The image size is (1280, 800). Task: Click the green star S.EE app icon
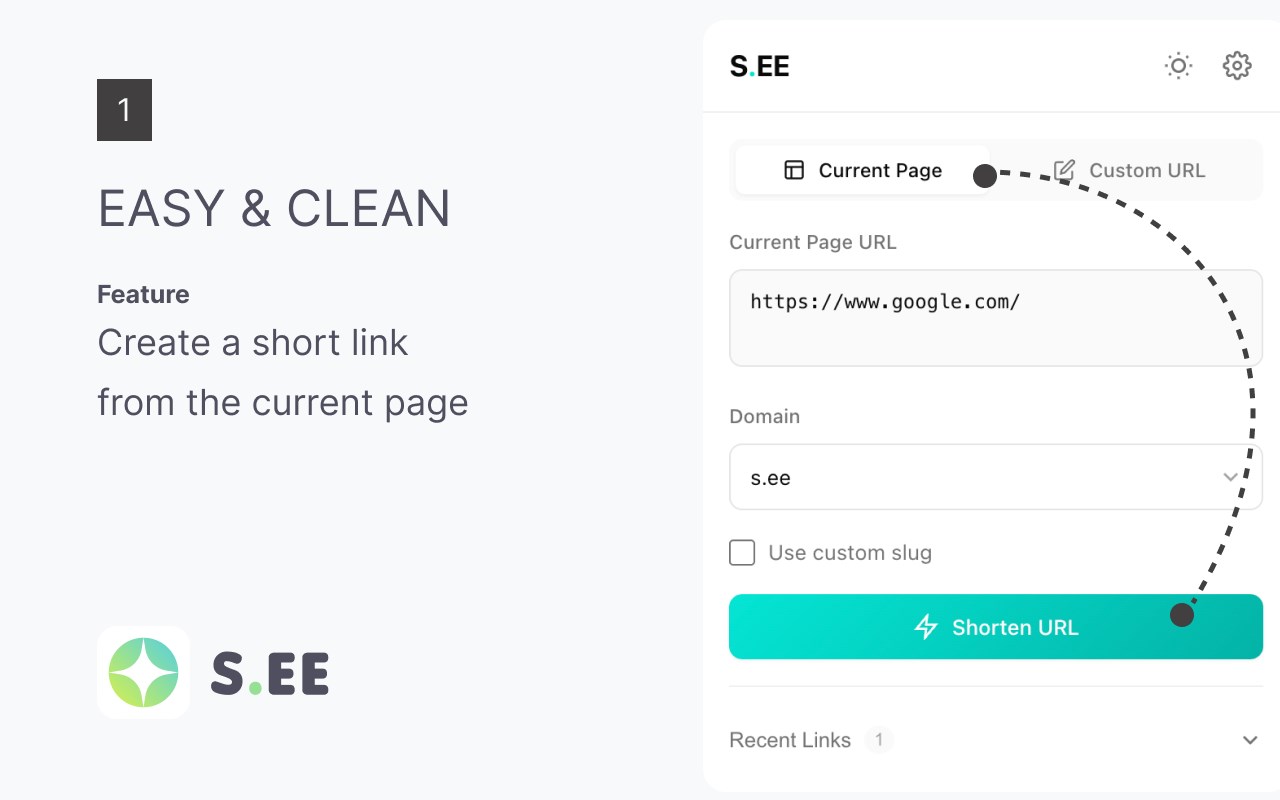point(143,672)
